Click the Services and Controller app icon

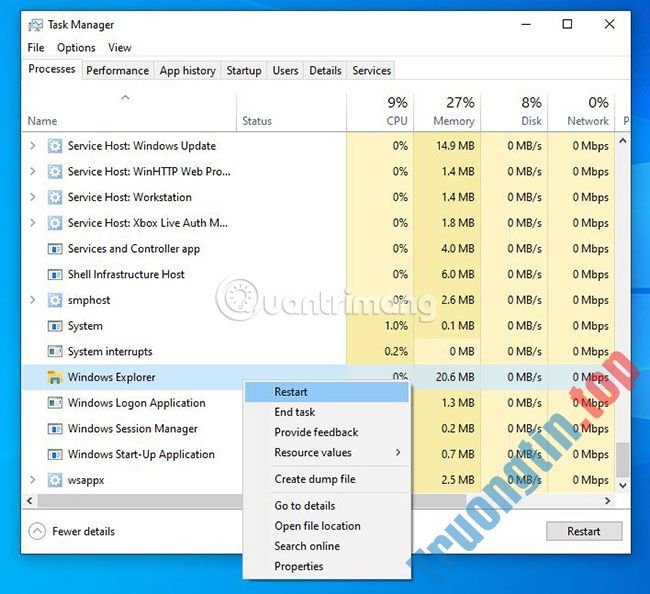pyautogui.click(x=55, y=249)
